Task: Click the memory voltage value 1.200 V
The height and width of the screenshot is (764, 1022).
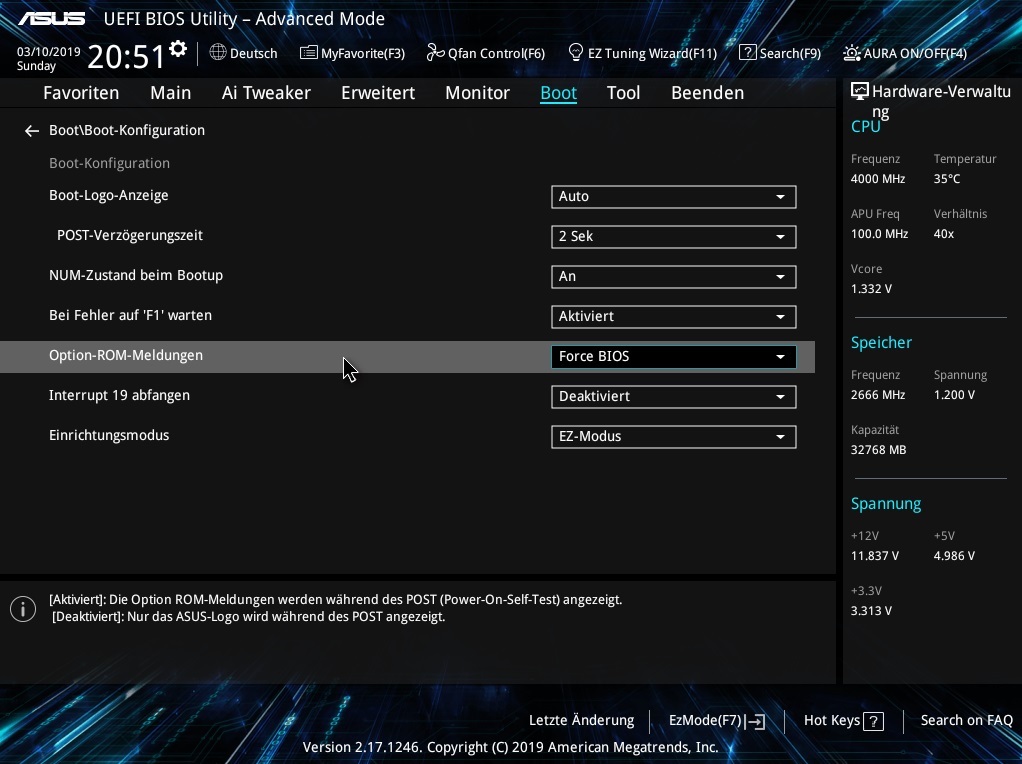Action: click(954, 395)
